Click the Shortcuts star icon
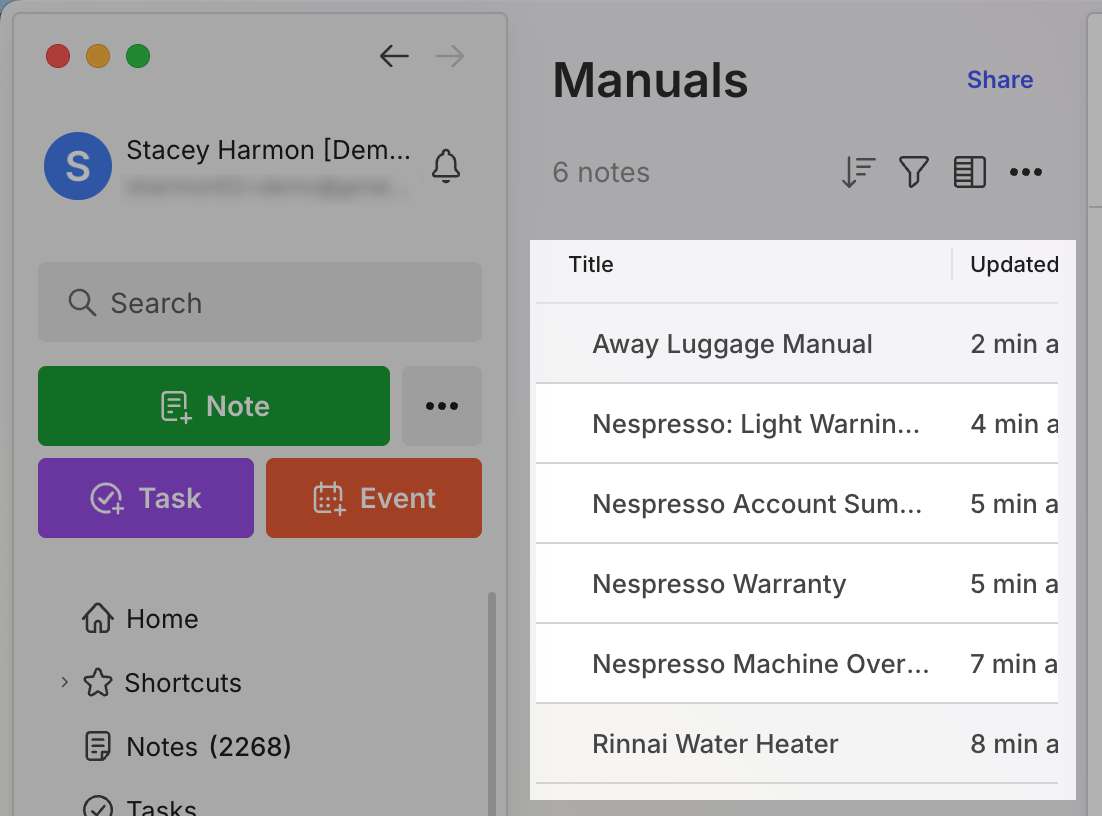 pyautogui.click(x=98, y=682)
